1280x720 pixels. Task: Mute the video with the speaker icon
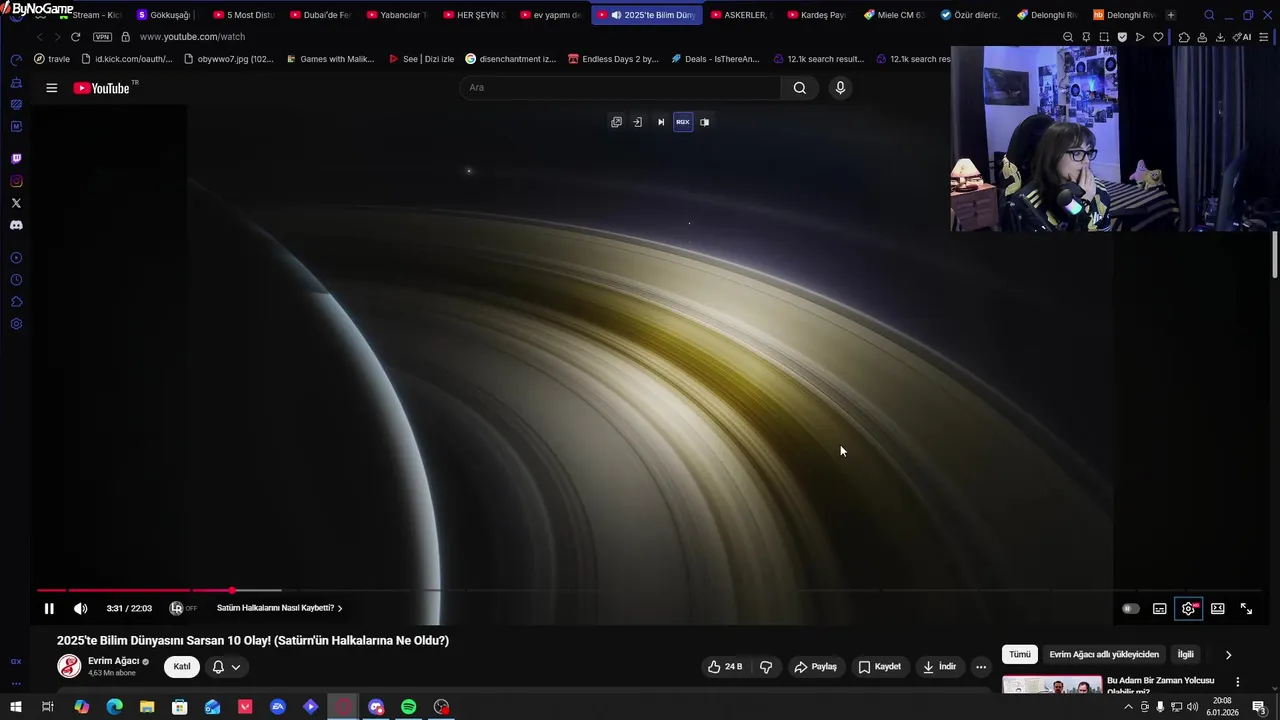click(81, 608)
